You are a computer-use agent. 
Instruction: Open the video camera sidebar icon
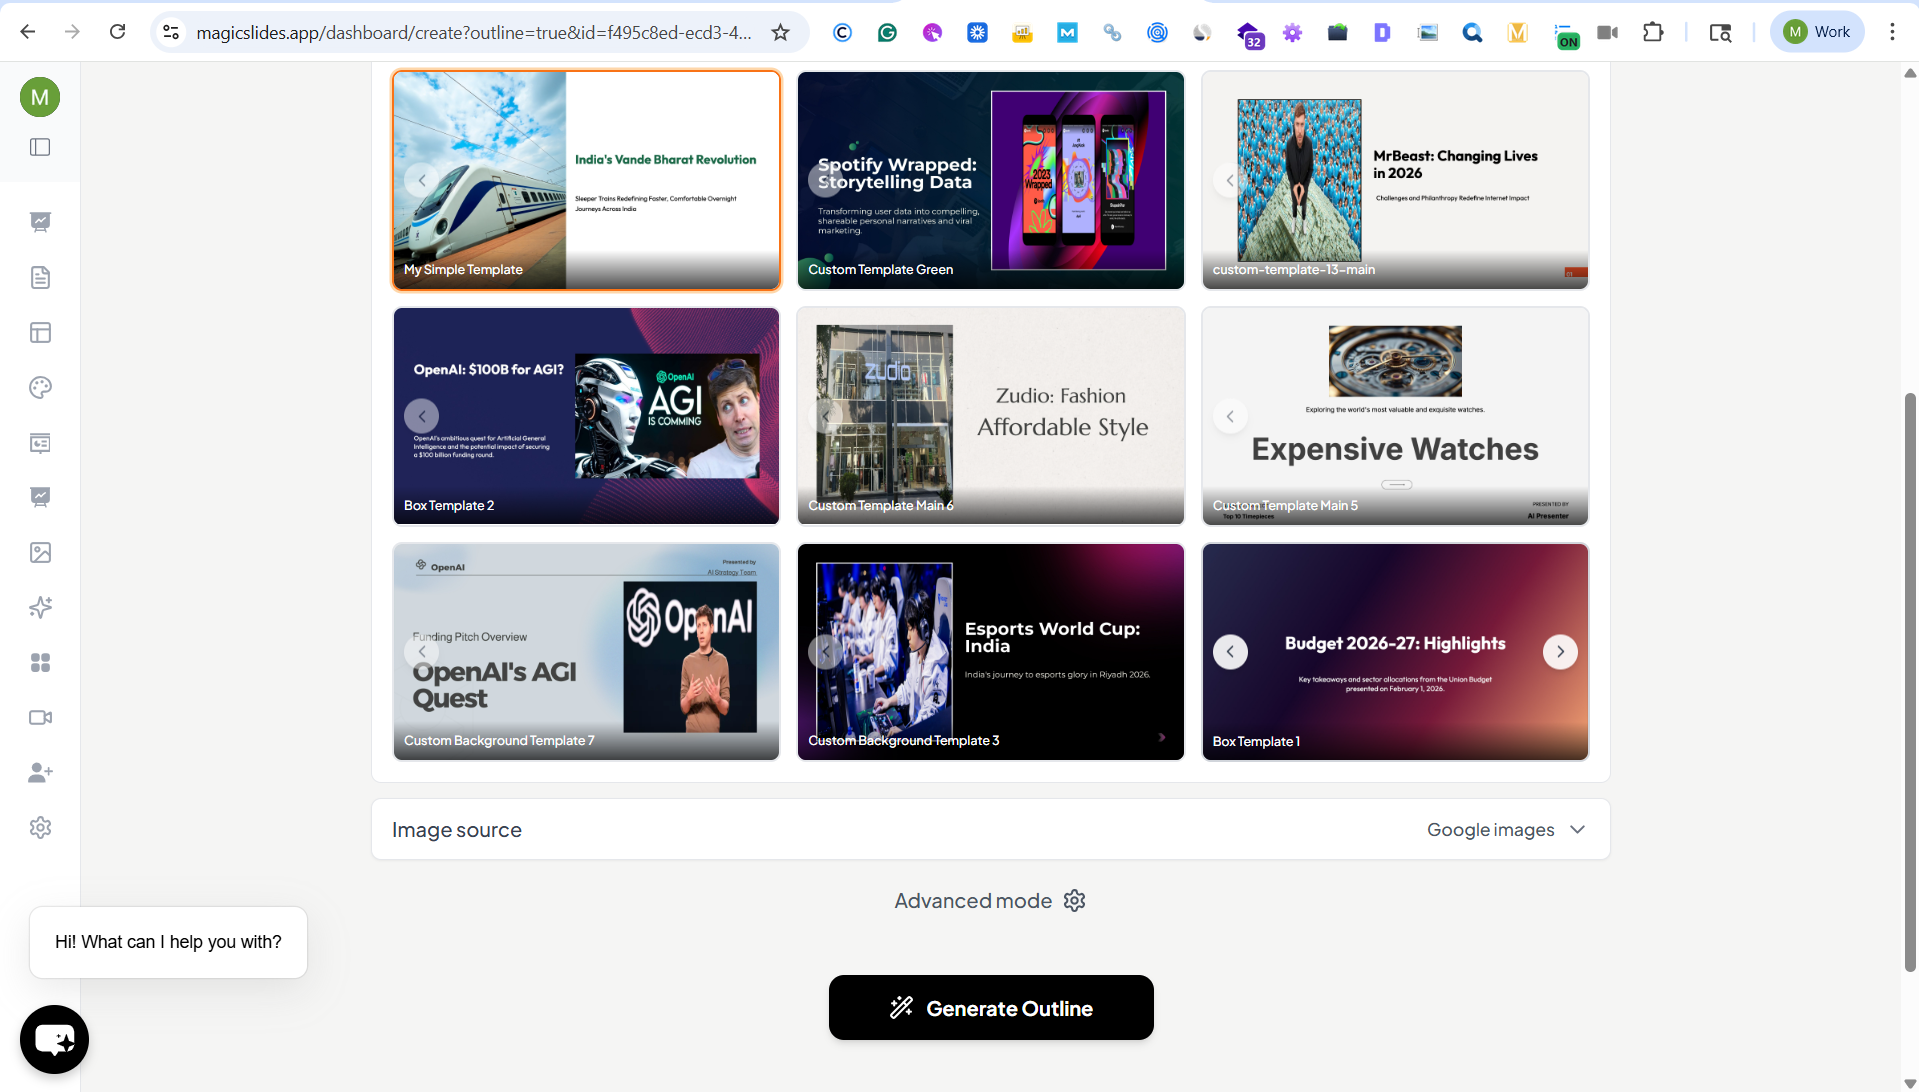(x=40, y=718)
